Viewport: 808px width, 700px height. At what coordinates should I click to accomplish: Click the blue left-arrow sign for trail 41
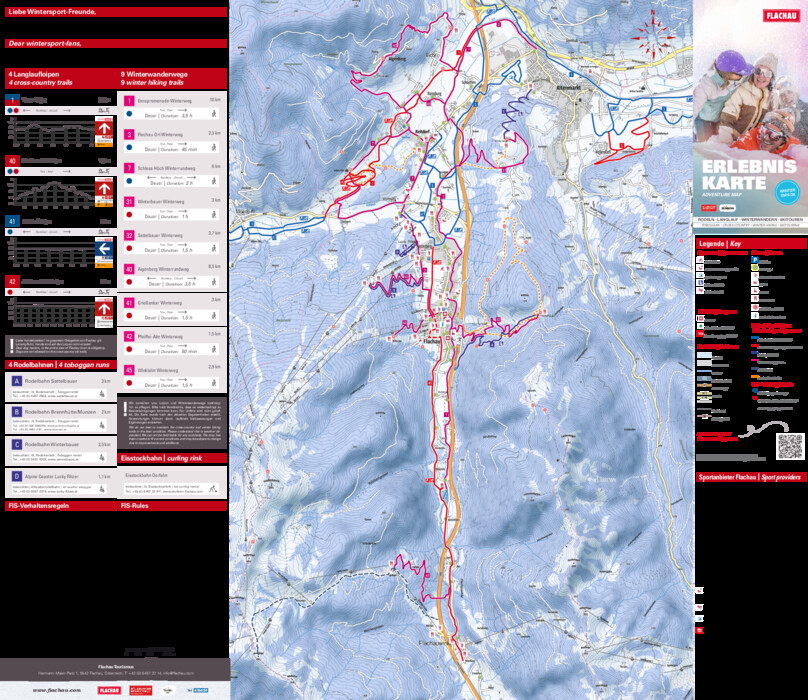pos(103,250)
